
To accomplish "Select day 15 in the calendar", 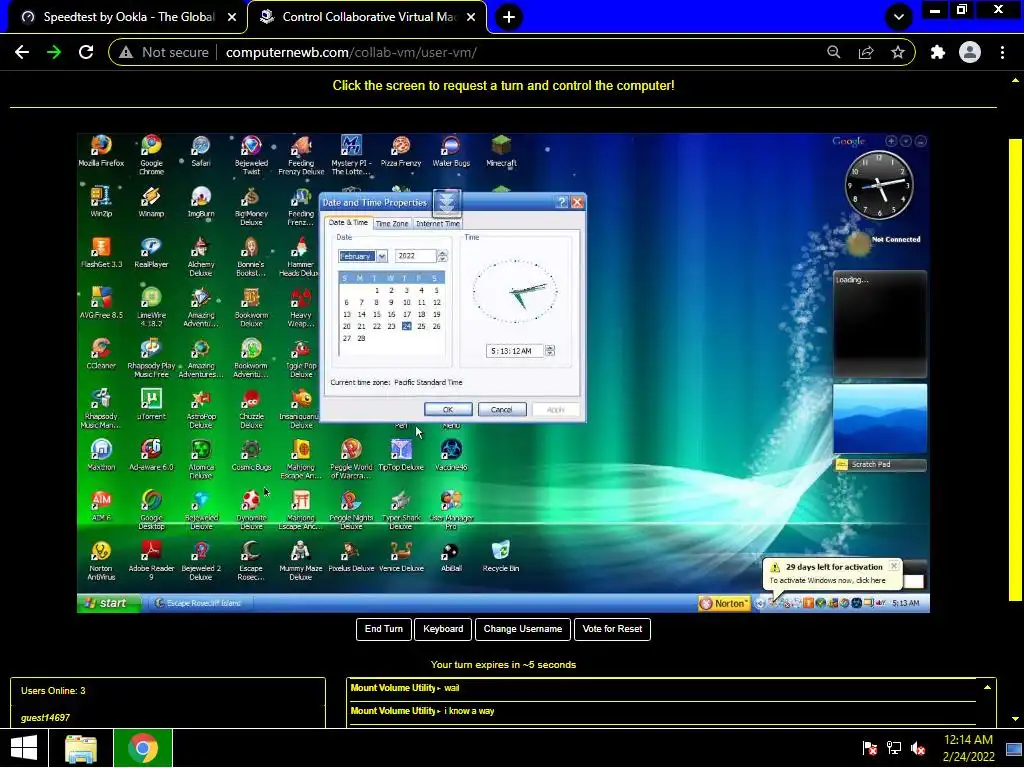I will [376, 314].
